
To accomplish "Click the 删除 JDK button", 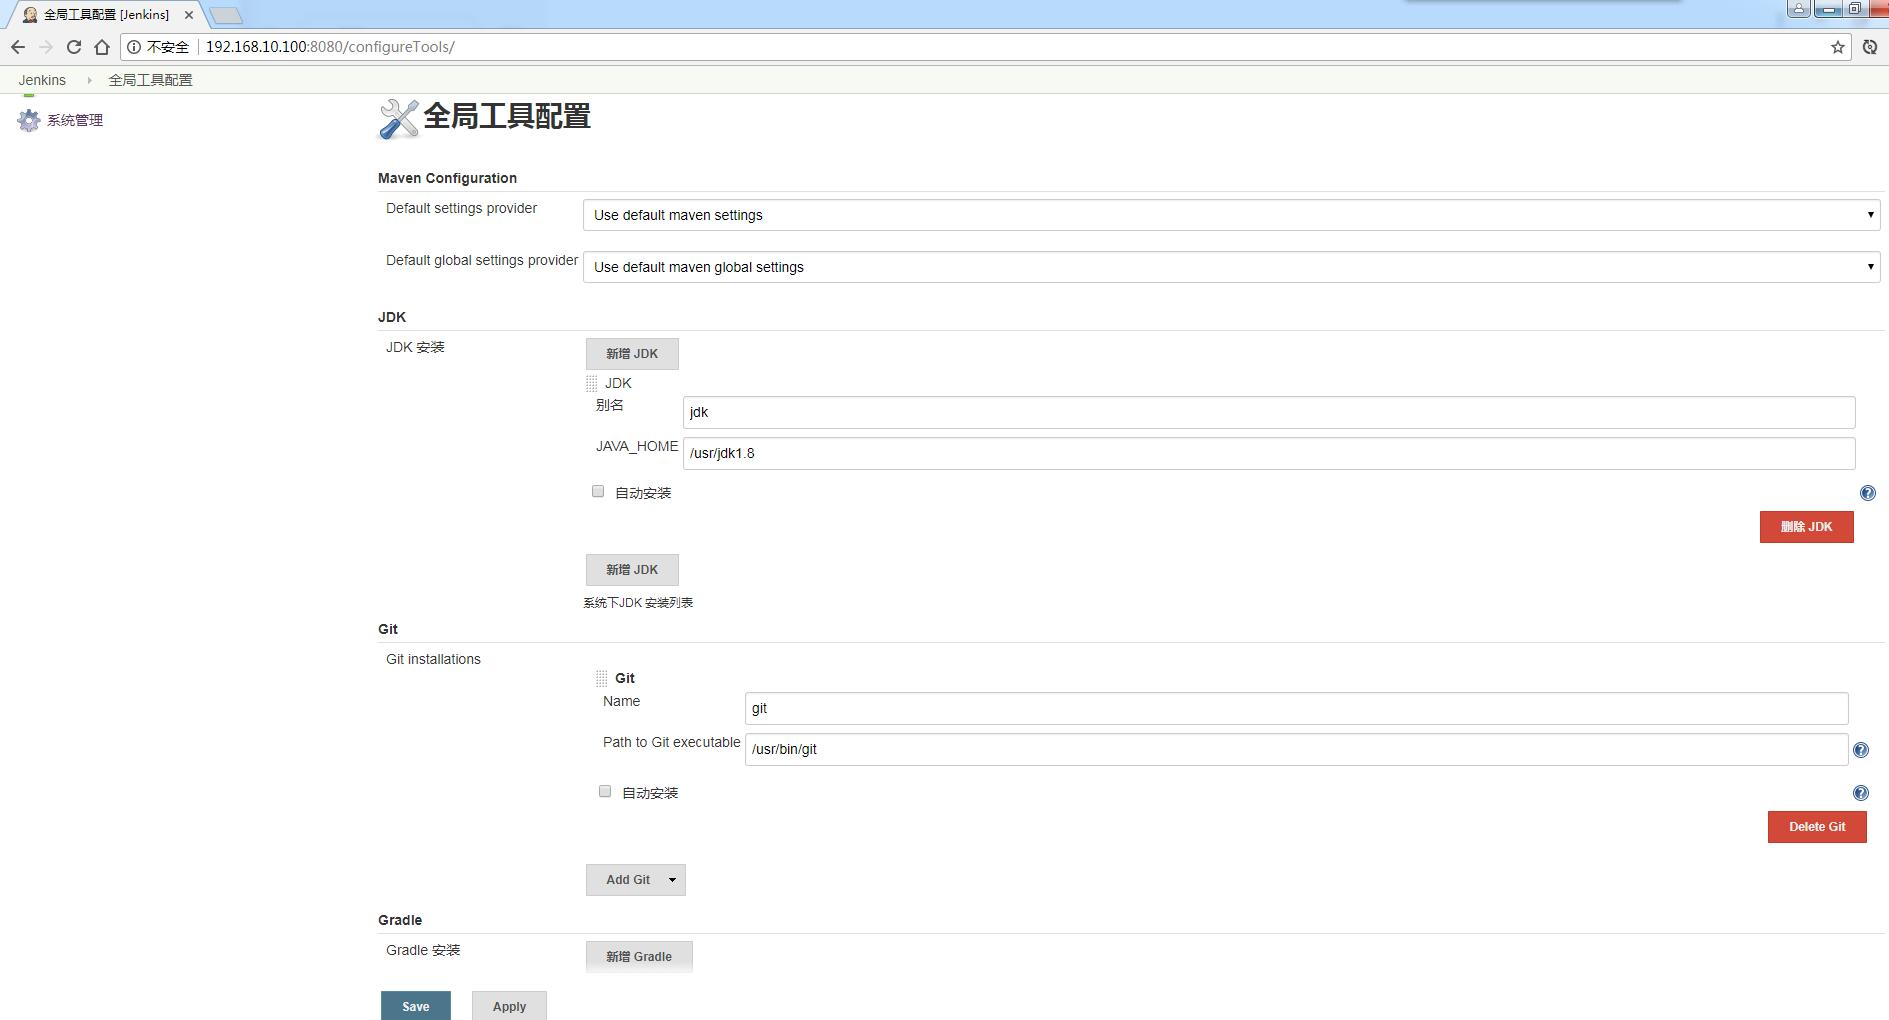I will point(1806,527).
